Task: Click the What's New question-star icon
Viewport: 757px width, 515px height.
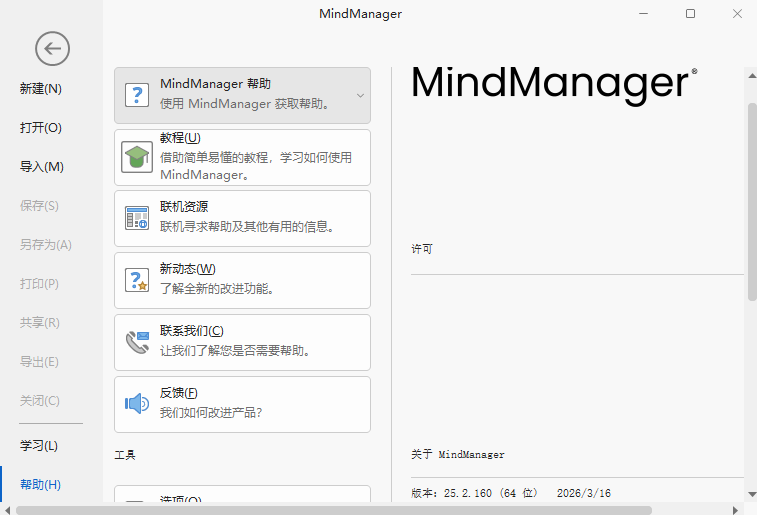Action: pos(137,280)
